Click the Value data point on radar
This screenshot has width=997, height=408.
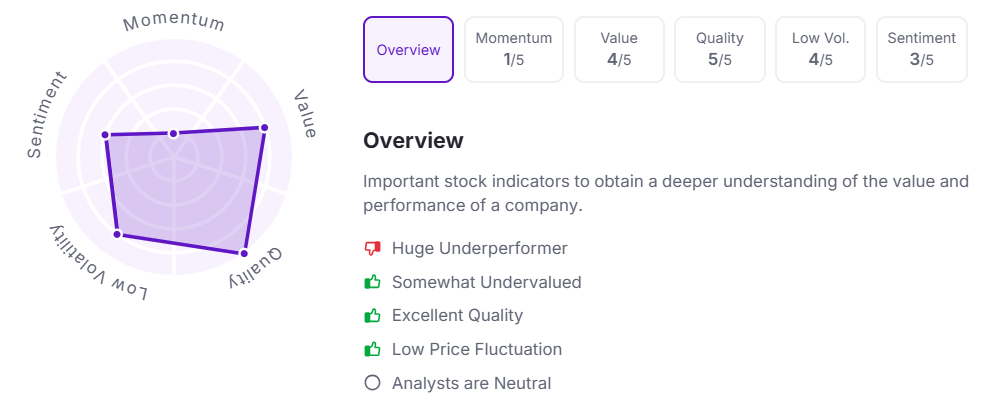[x=265, y=128]
